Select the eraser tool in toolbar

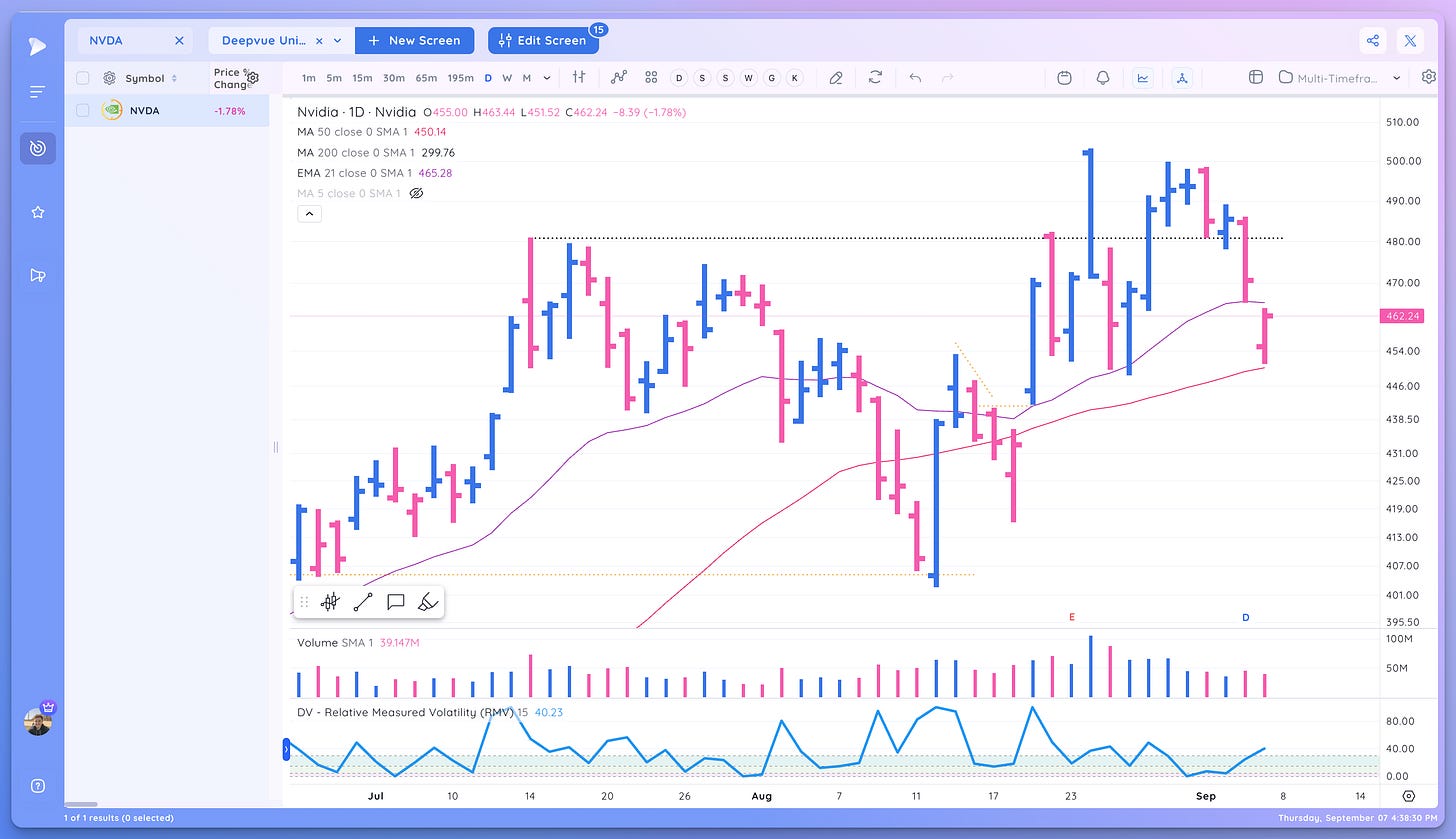[x=836, y=77]
